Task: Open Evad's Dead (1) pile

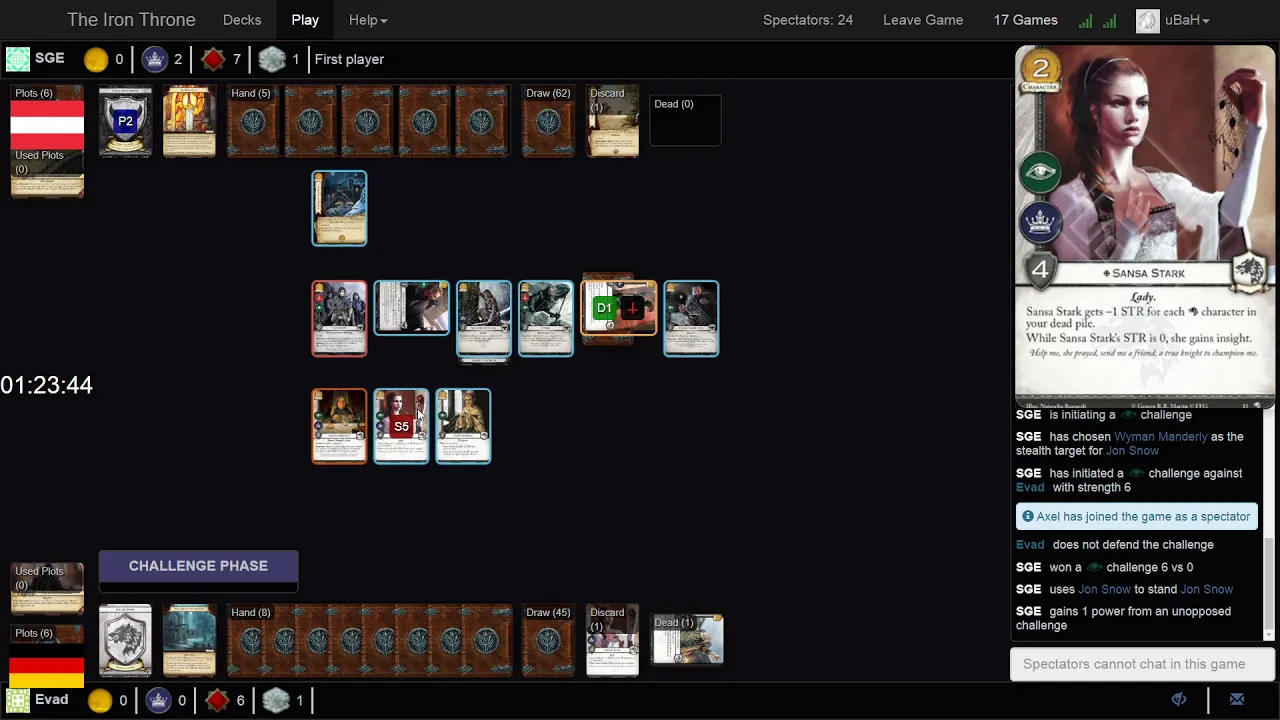Action: tap(687, 640)
